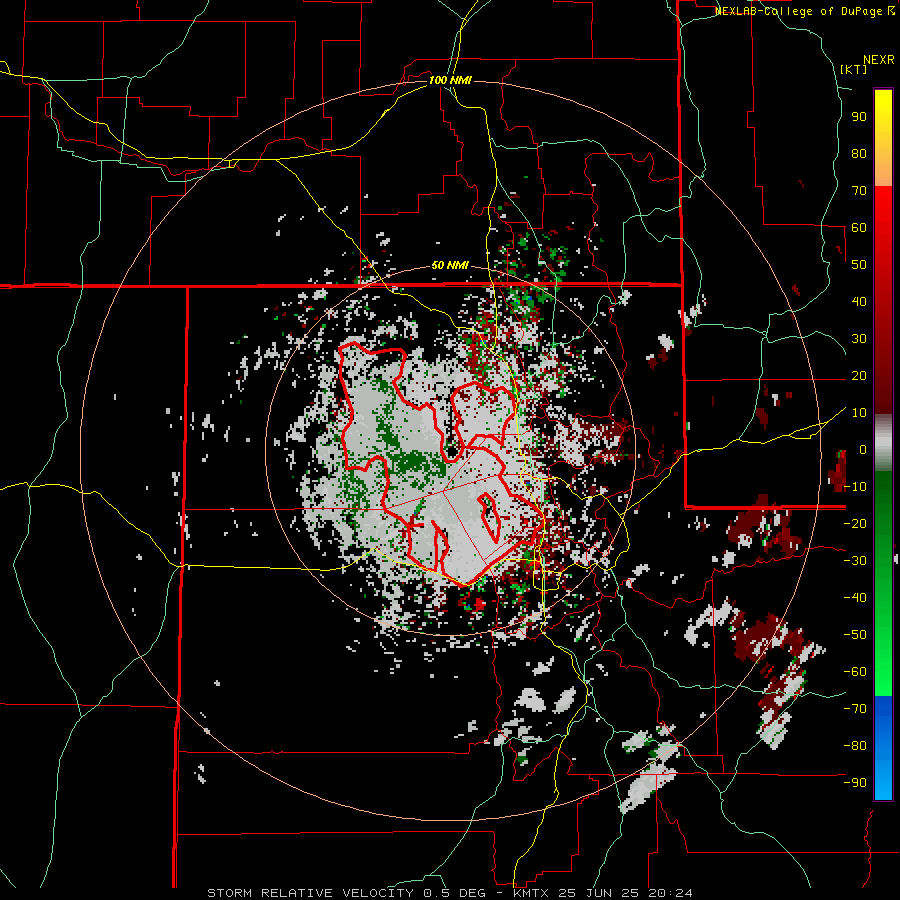Pick the "-70" tick label on scale
Viewport: 900px width, 900px height.
click(x=855, y=709)
